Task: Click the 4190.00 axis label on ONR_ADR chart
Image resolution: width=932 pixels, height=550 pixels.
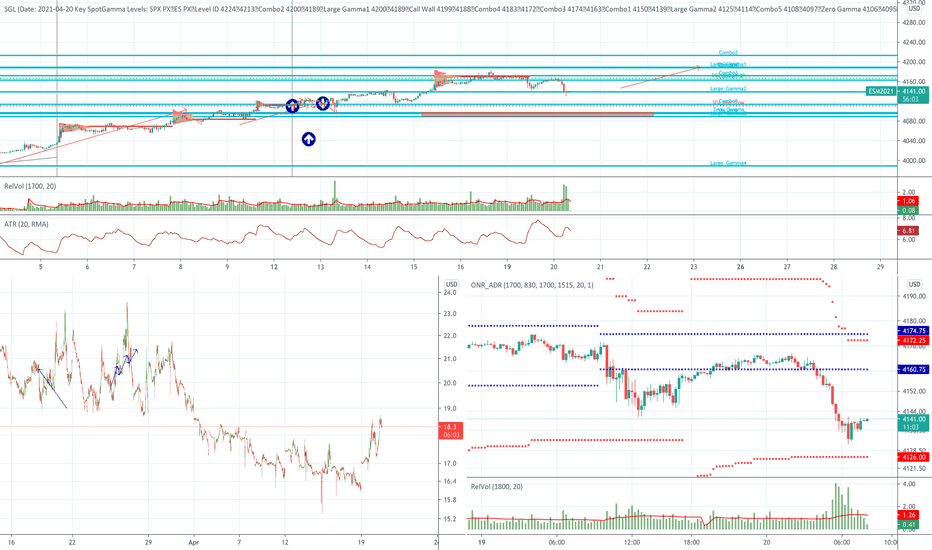Action: tap(914, 296)
